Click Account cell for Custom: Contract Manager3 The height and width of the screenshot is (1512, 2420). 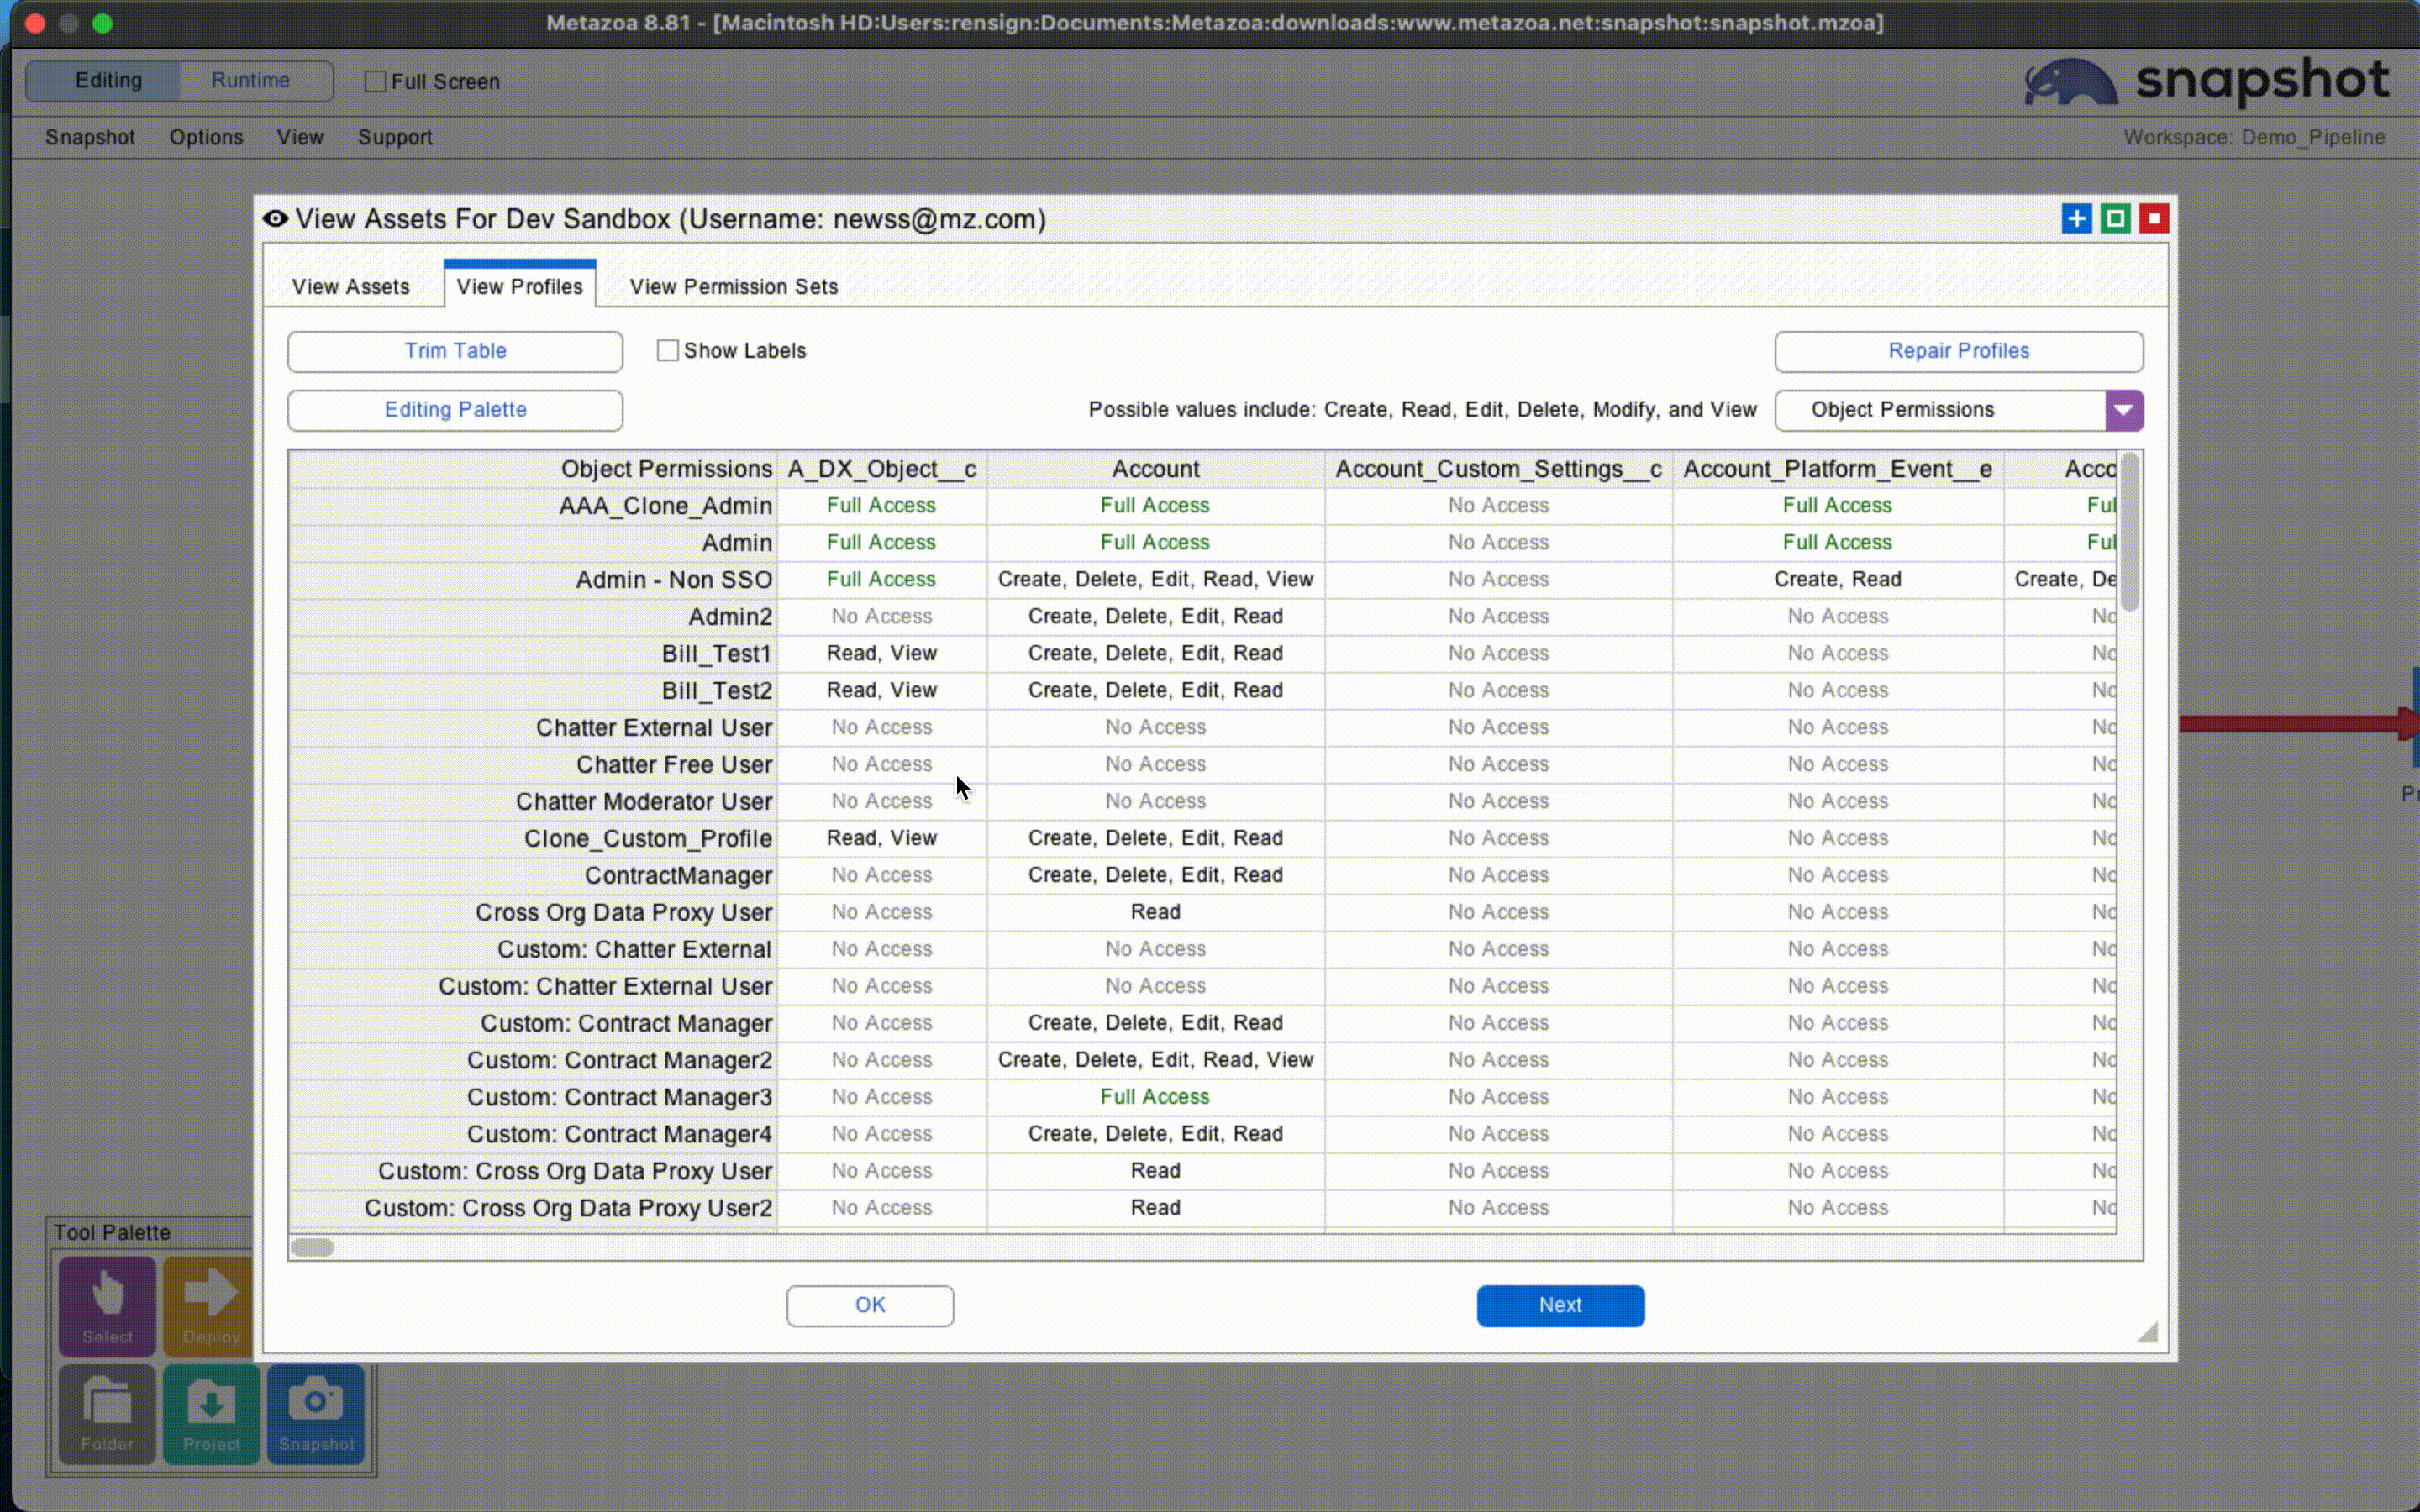coord(1155,1097)
